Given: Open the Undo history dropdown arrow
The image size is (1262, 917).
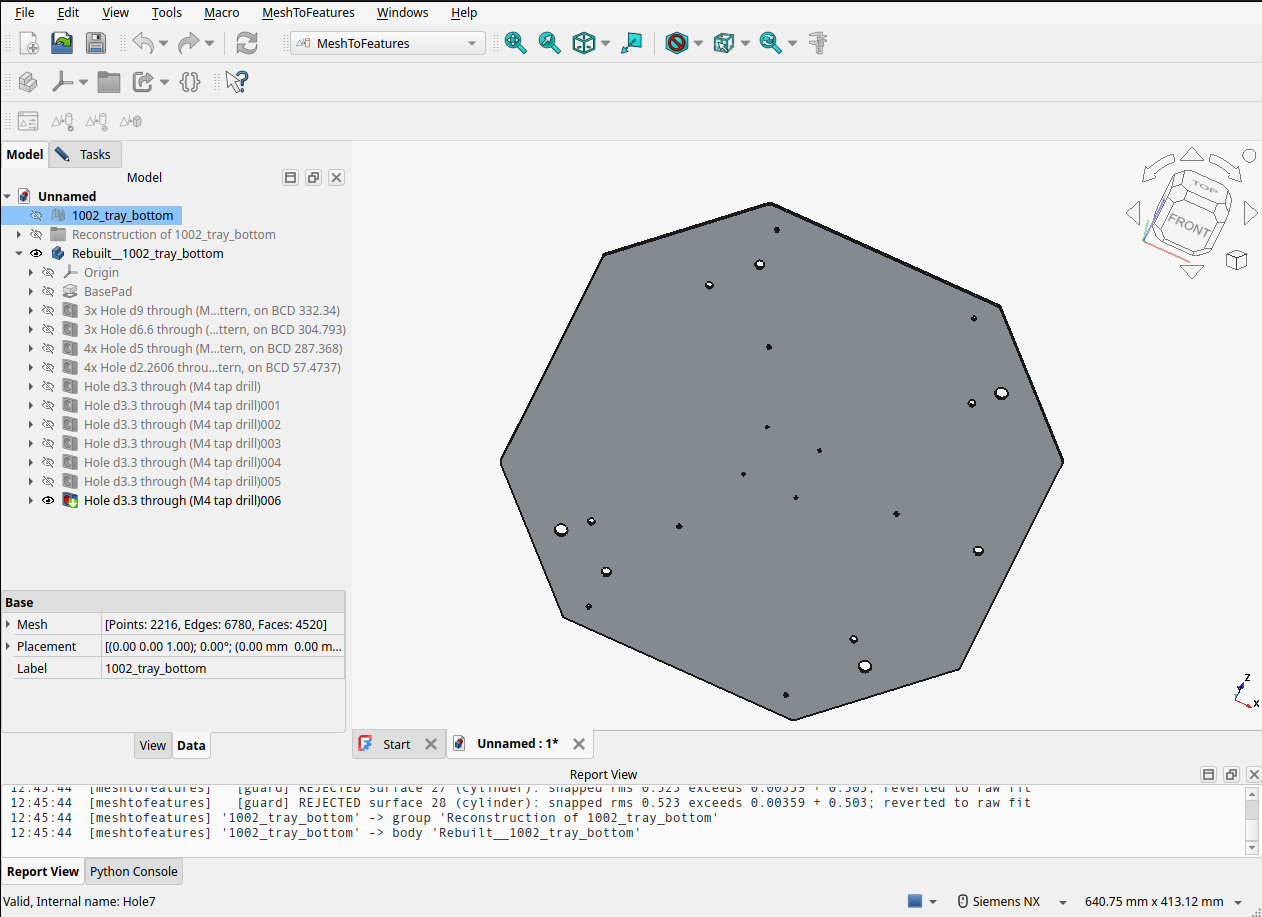Looking at the screenshot, I should tap(164, 43).
